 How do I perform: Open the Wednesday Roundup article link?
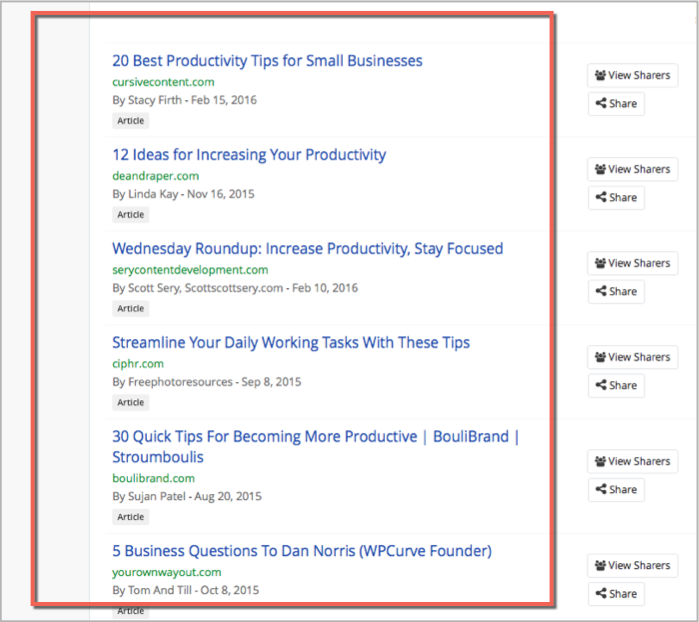[x=308, y=248]
